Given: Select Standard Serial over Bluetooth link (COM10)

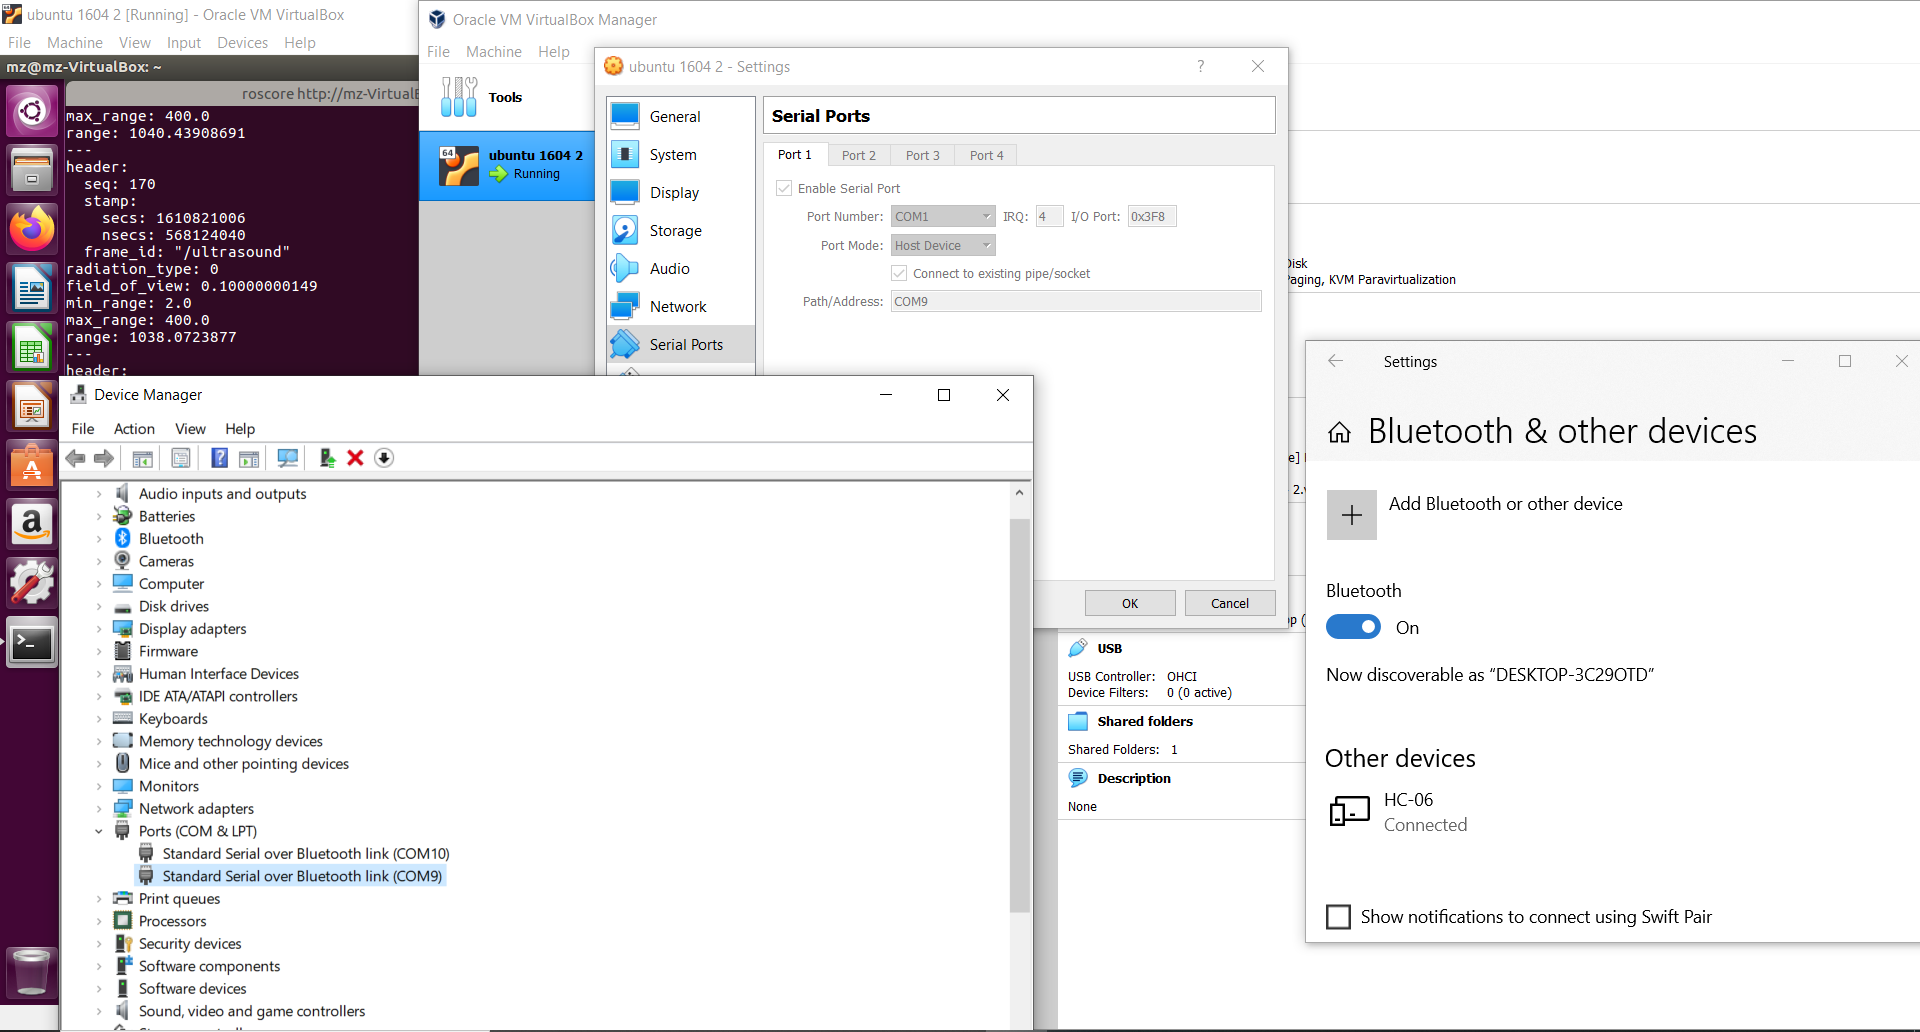Looking at the screenshot, I should 306,854.
